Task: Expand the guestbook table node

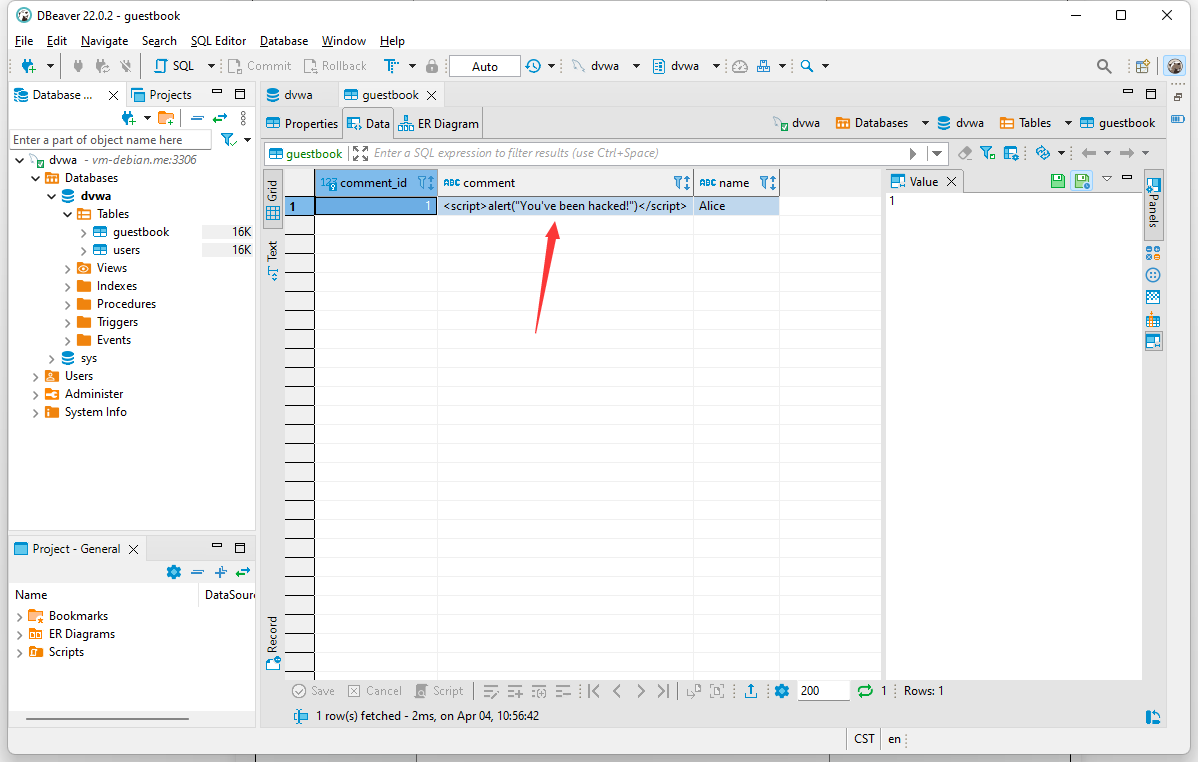Action: pos(83,232)
